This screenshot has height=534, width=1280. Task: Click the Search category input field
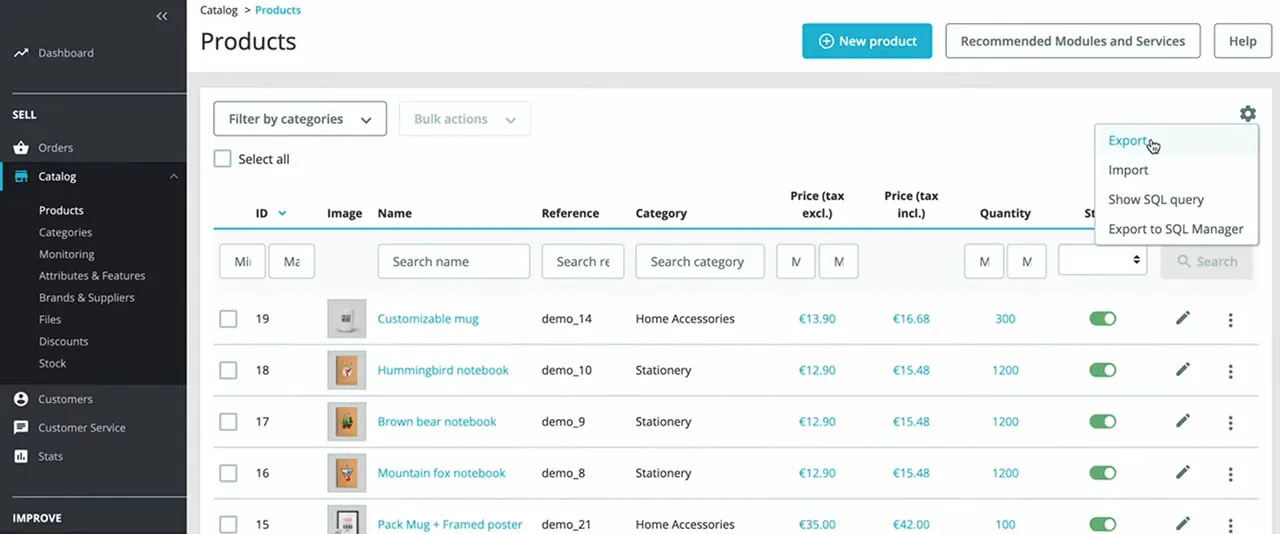(700, 261)
